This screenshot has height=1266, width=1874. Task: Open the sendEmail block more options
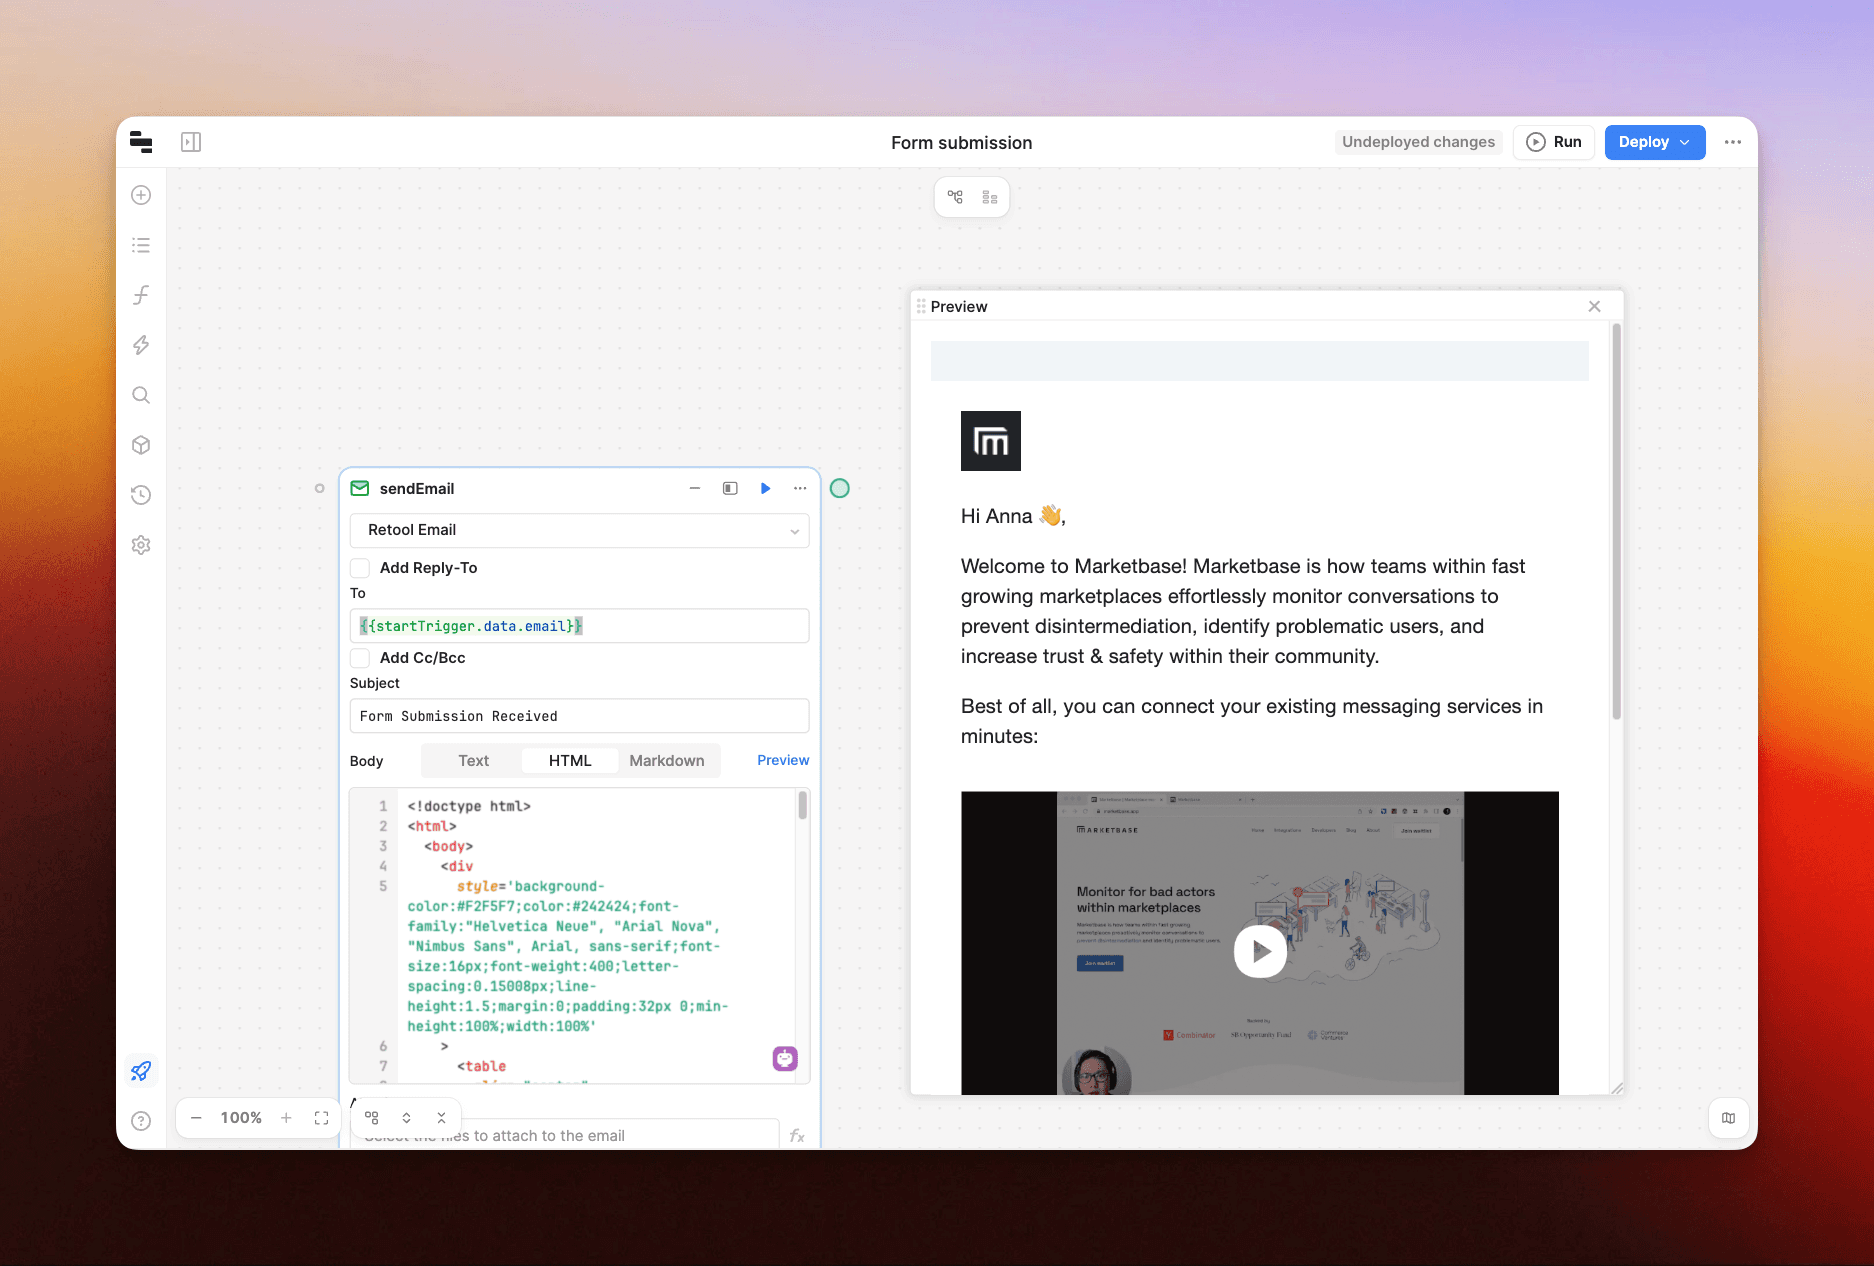800,488
